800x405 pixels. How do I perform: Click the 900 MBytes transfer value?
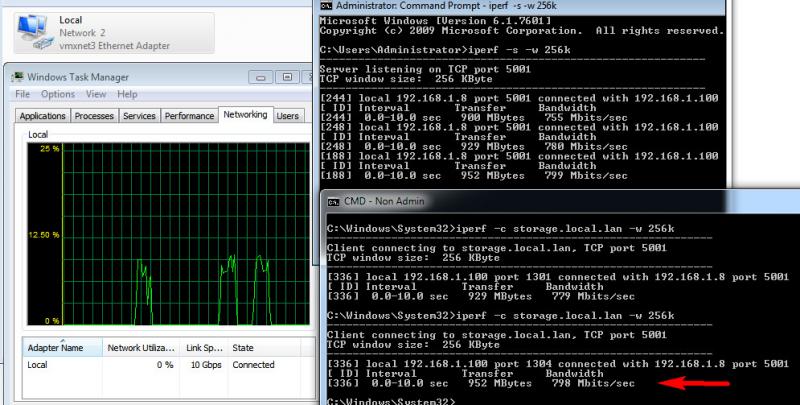[x=492, y=117]
